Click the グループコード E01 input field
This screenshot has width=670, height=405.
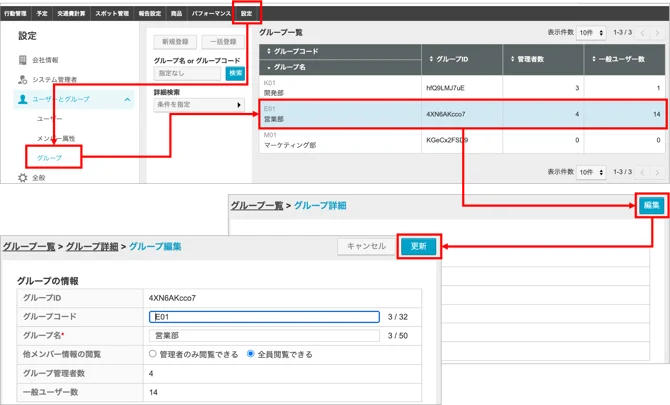point(264,317)
